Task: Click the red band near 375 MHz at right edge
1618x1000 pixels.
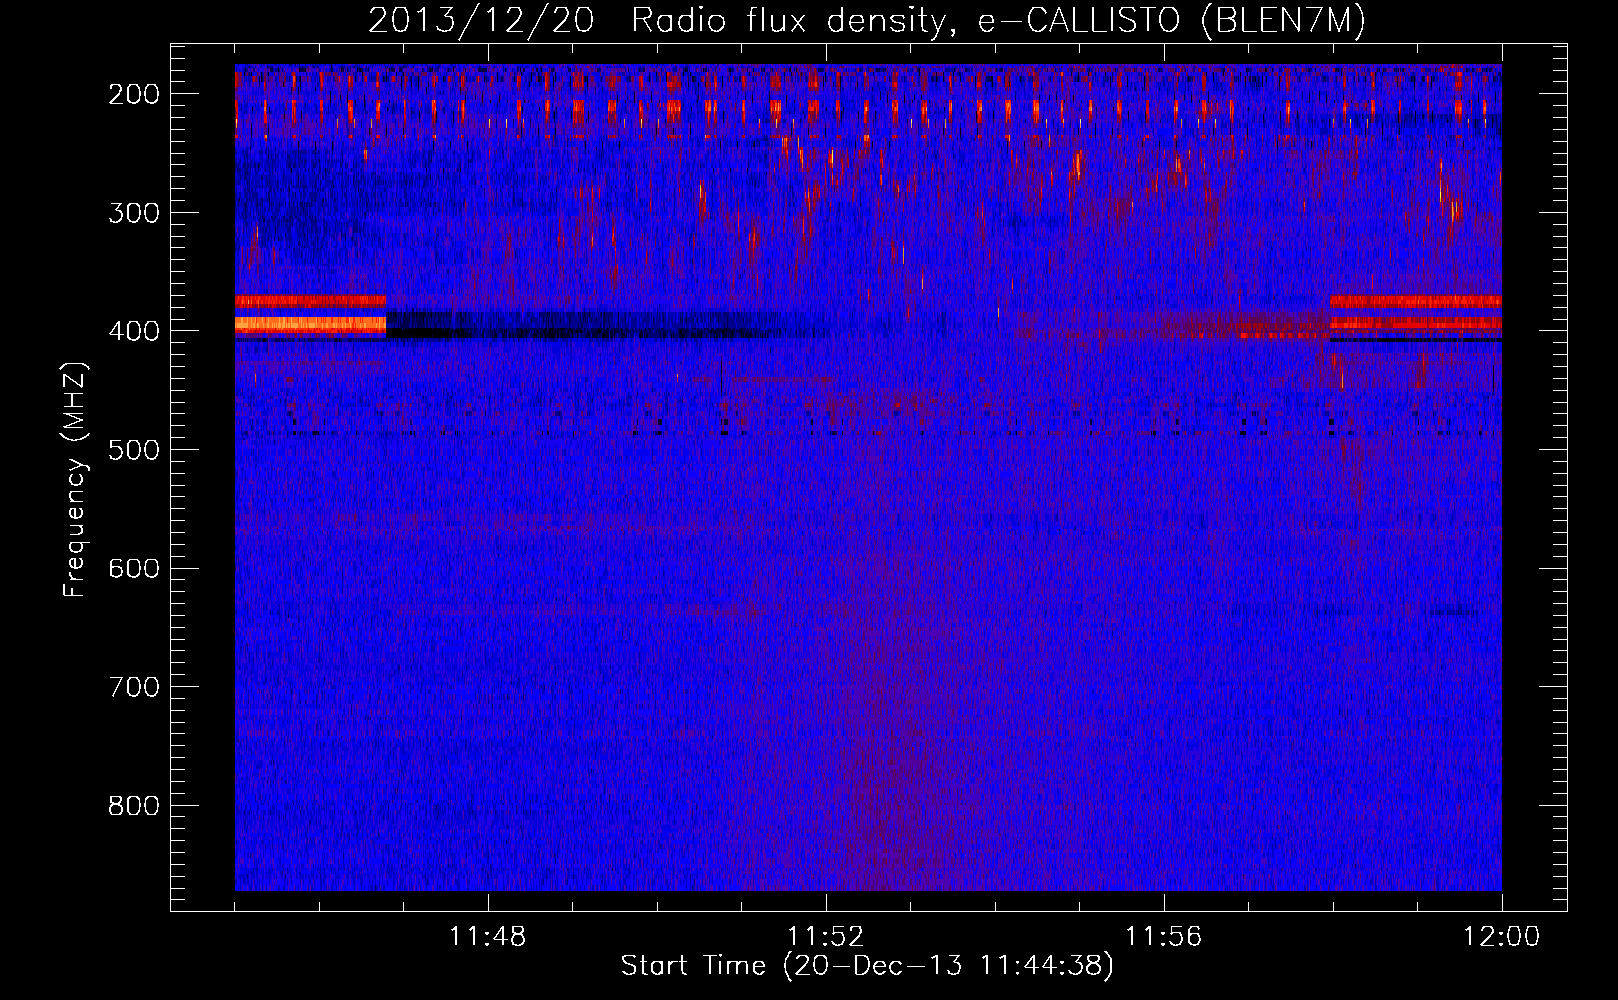Action: click(1415, 301)
